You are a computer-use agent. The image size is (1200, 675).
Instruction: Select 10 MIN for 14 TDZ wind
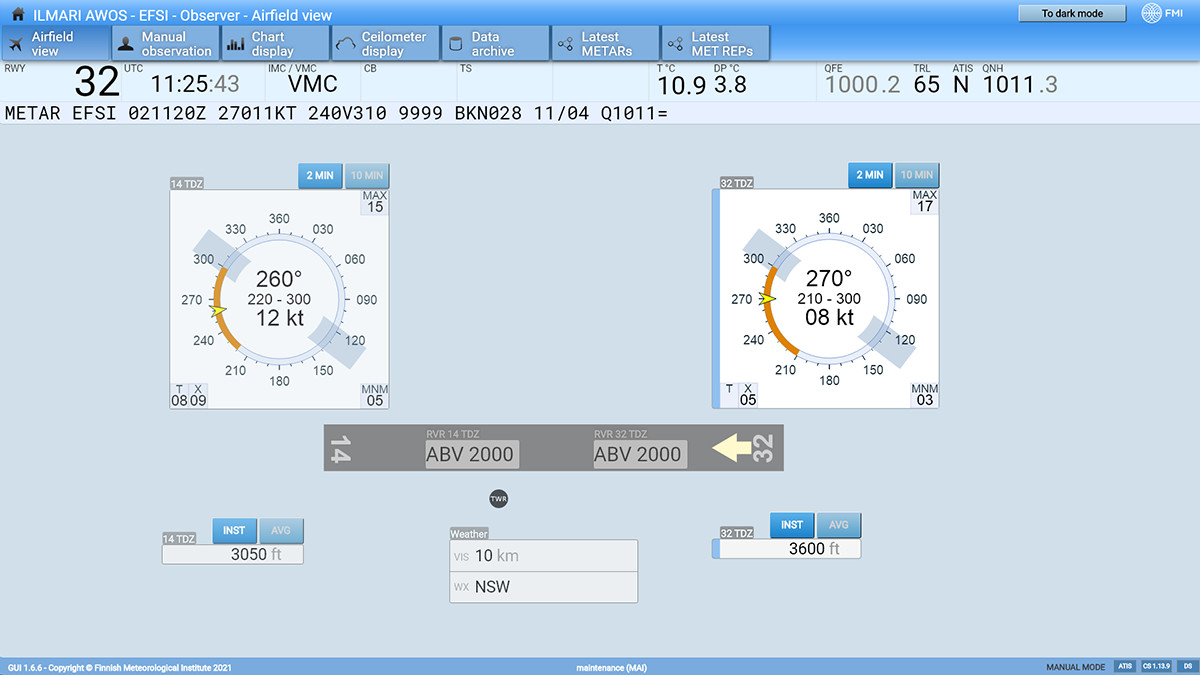tap(367, 176)
